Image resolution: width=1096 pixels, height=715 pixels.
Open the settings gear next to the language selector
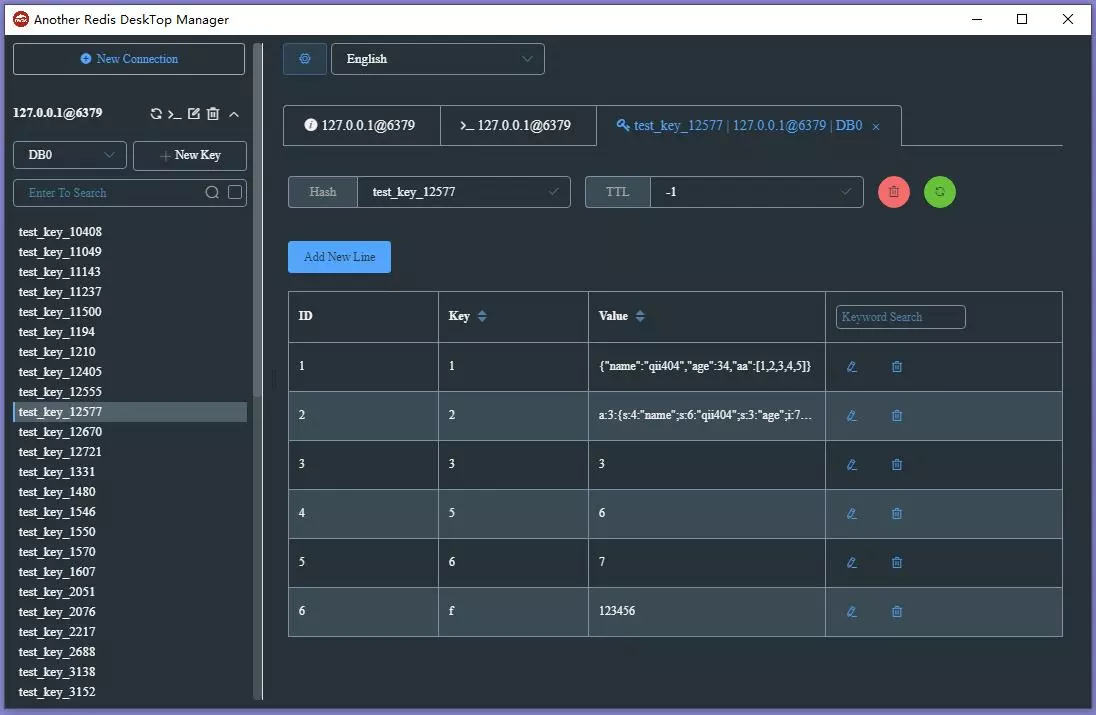click(x=304, y=59)
